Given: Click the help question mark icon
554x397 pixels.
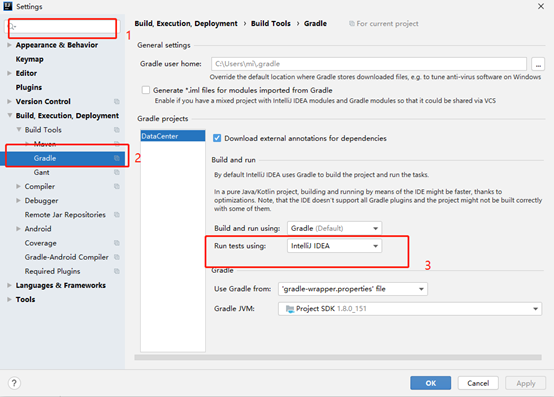Looking at the screenshot, I should (x=14, y=383).
